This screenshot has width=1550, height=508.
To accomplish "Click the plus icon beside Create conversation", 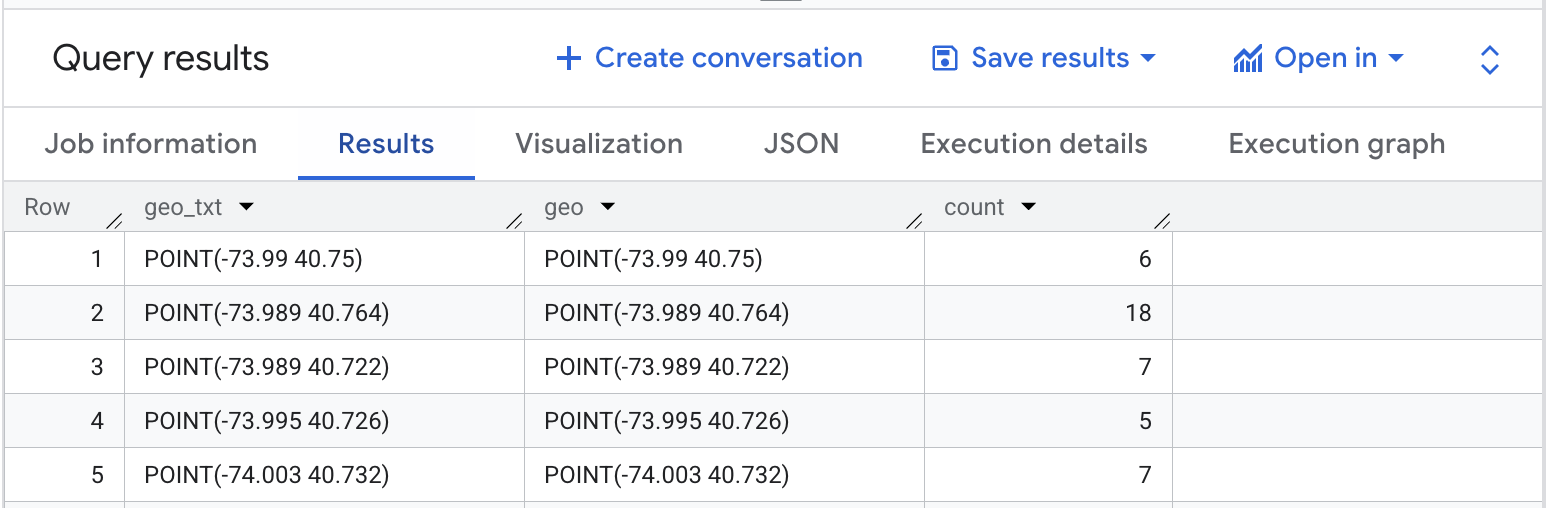I will 568,59.
